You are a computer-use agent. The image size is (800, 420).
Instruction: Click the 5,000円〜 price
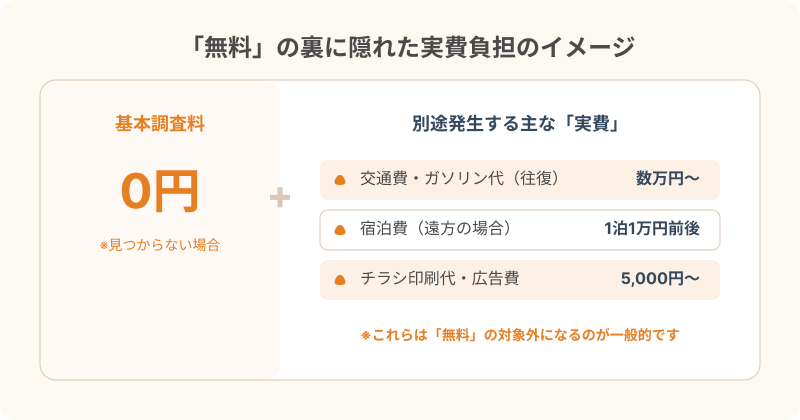click(x=660, y=279)
